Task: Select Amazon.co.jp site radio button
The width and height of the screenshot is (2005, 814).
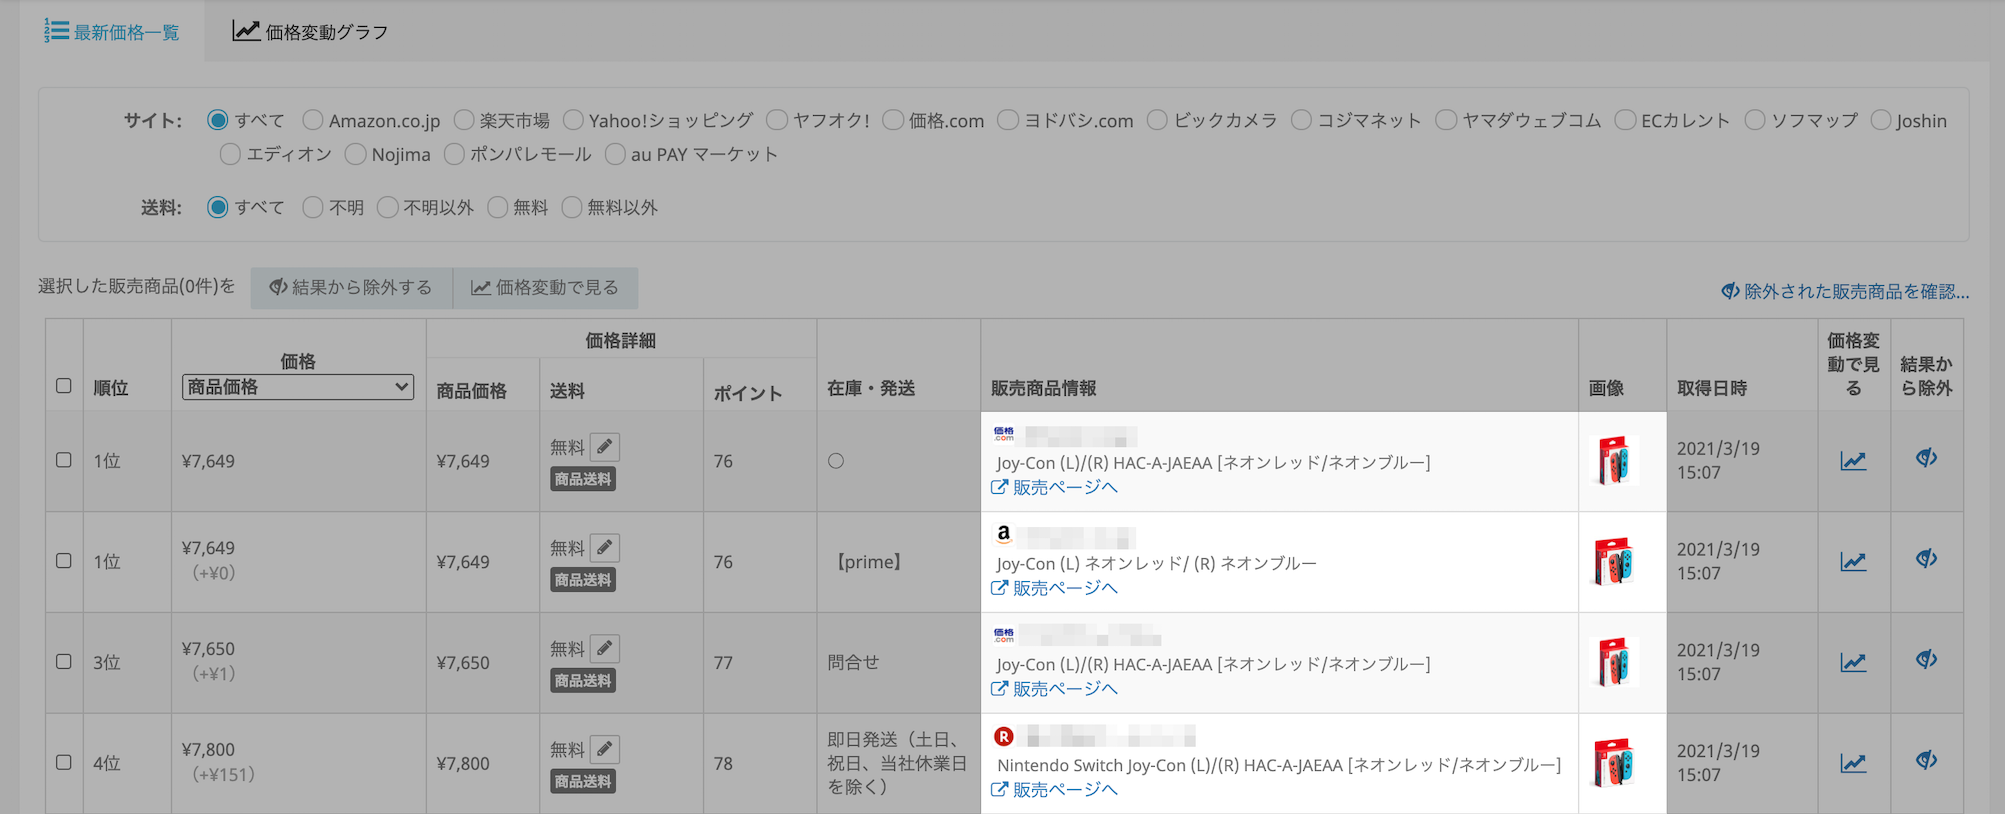Action: 313,120
